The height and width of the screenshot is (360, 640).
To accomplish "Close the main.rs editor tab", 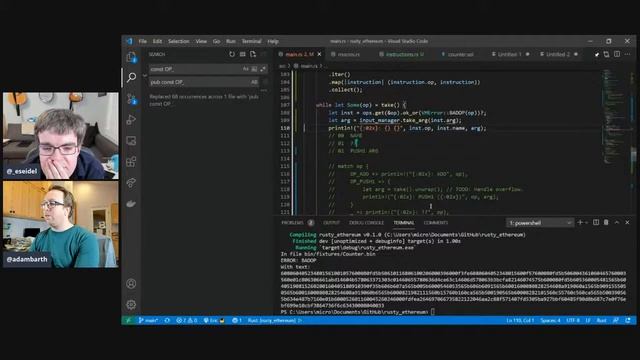I will (x=319, y=54).
